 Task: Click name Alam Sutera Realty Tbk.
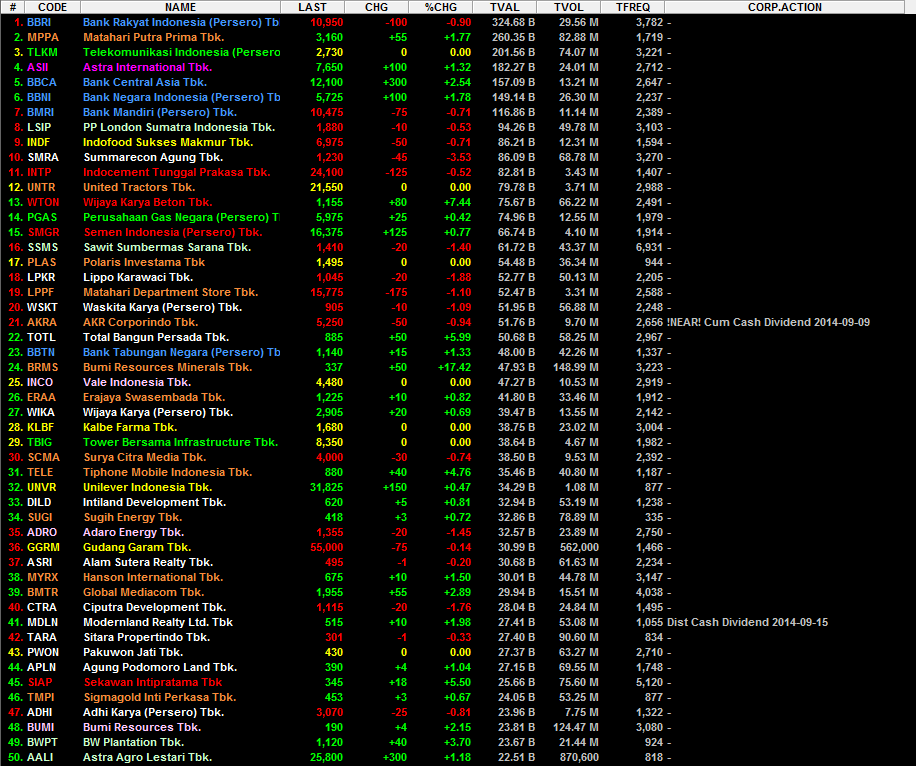pos(148,562)
